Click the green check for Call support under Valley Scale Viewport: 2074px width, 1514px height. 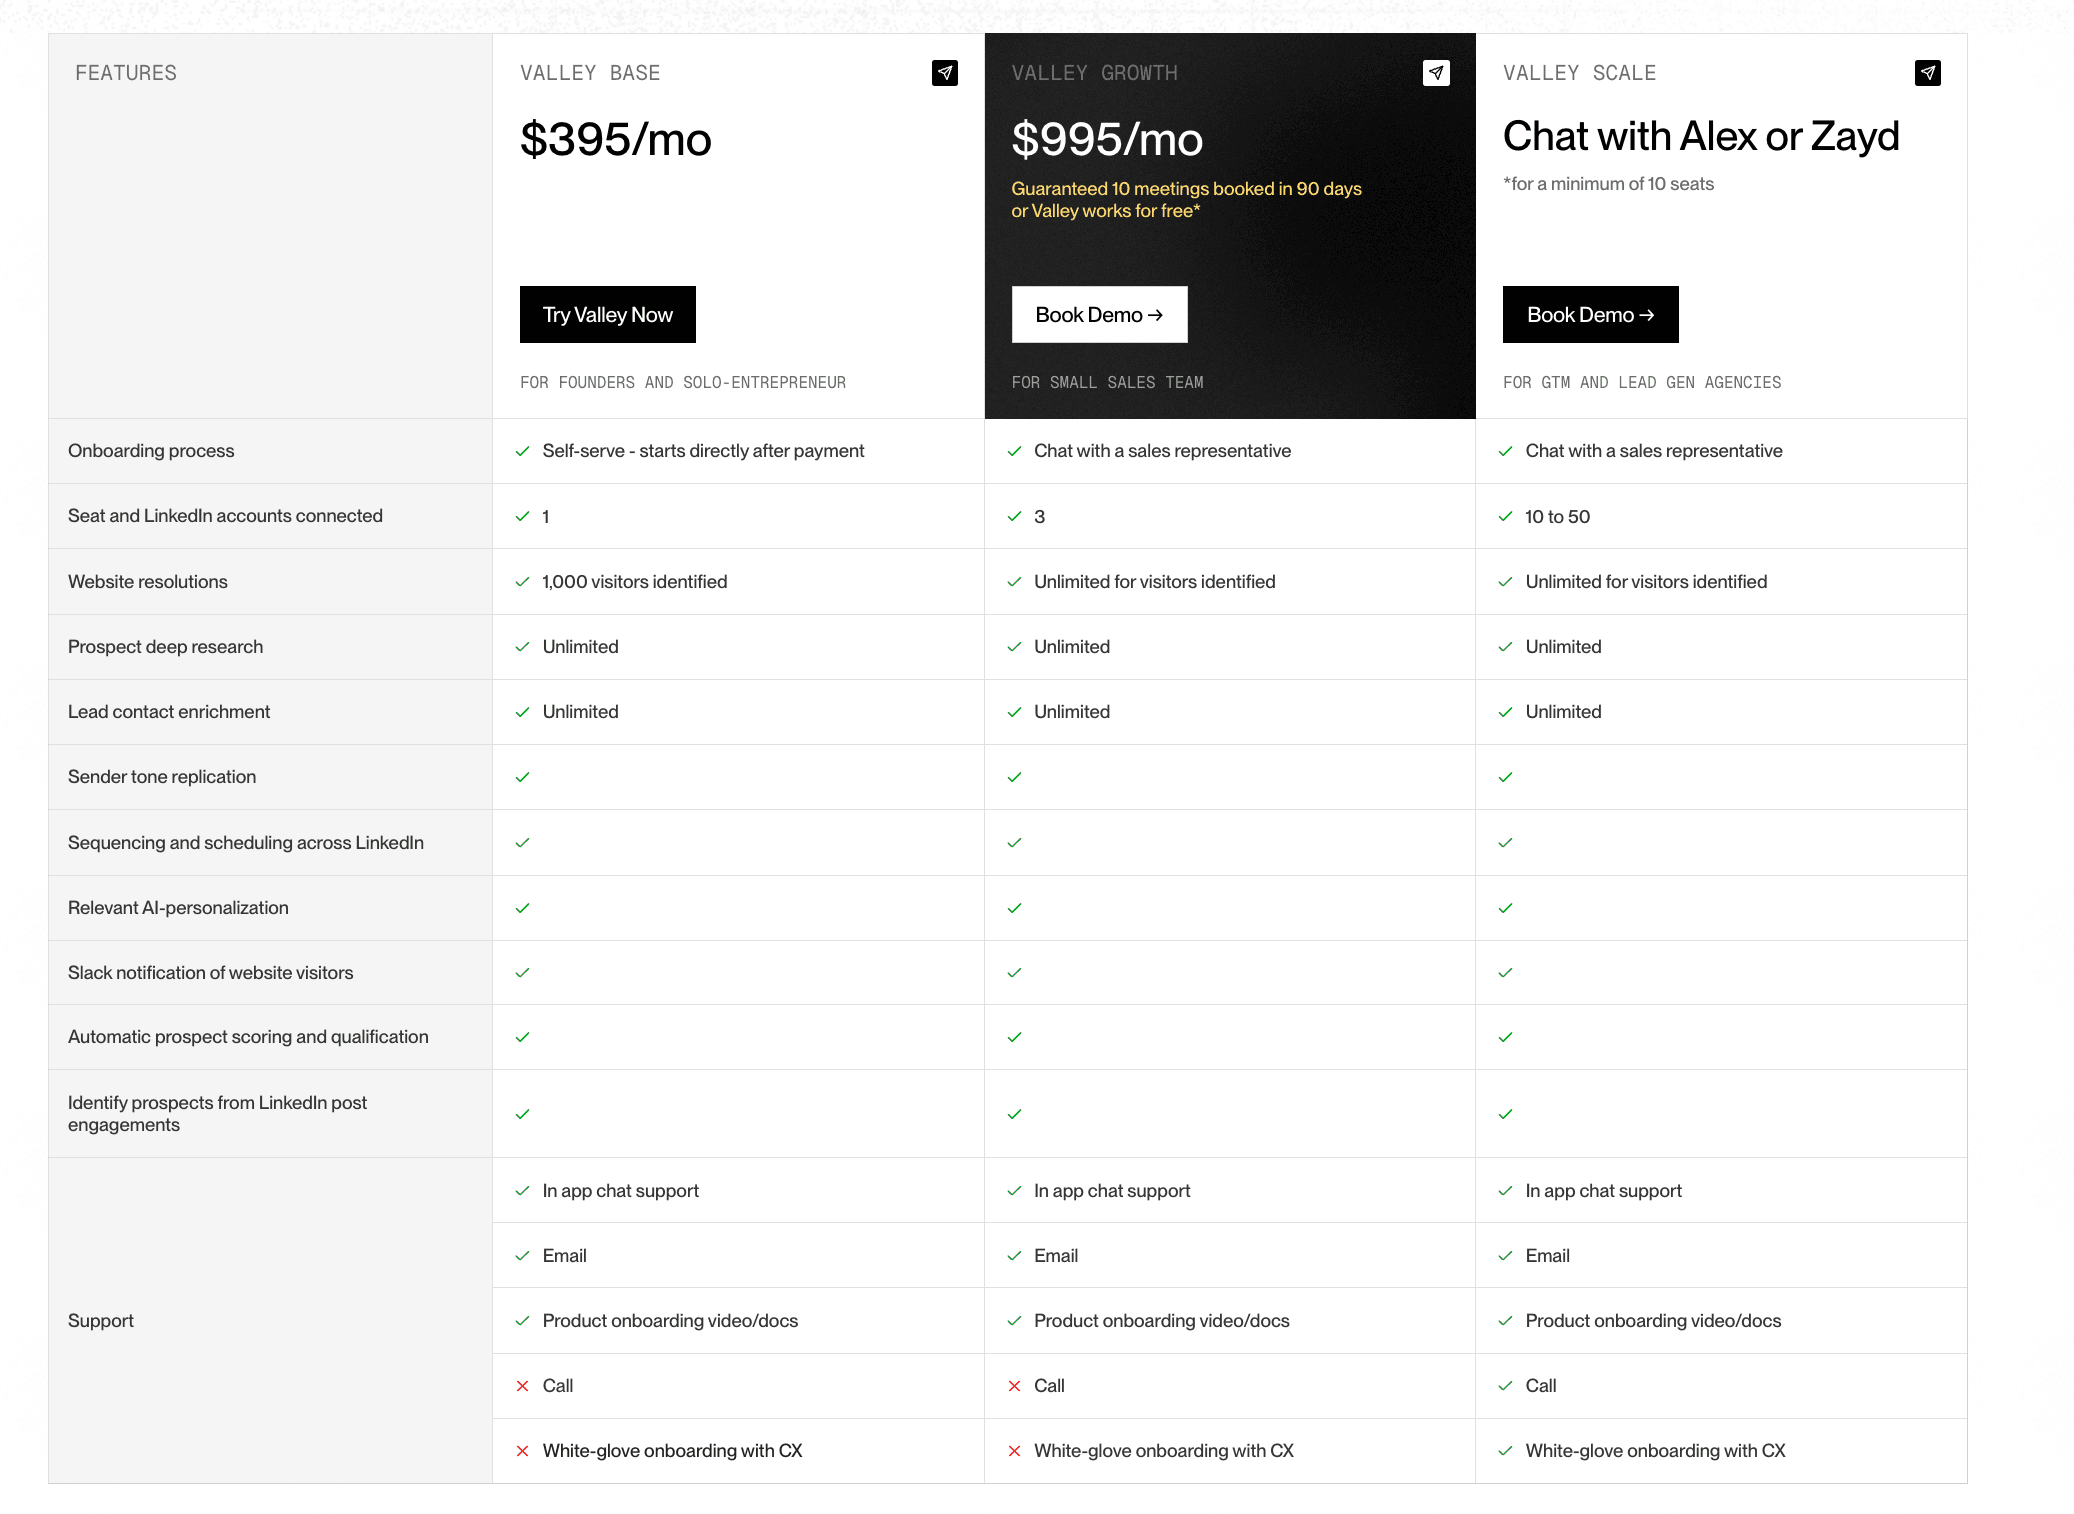pyautogui.click(x=1505, y=1386)
